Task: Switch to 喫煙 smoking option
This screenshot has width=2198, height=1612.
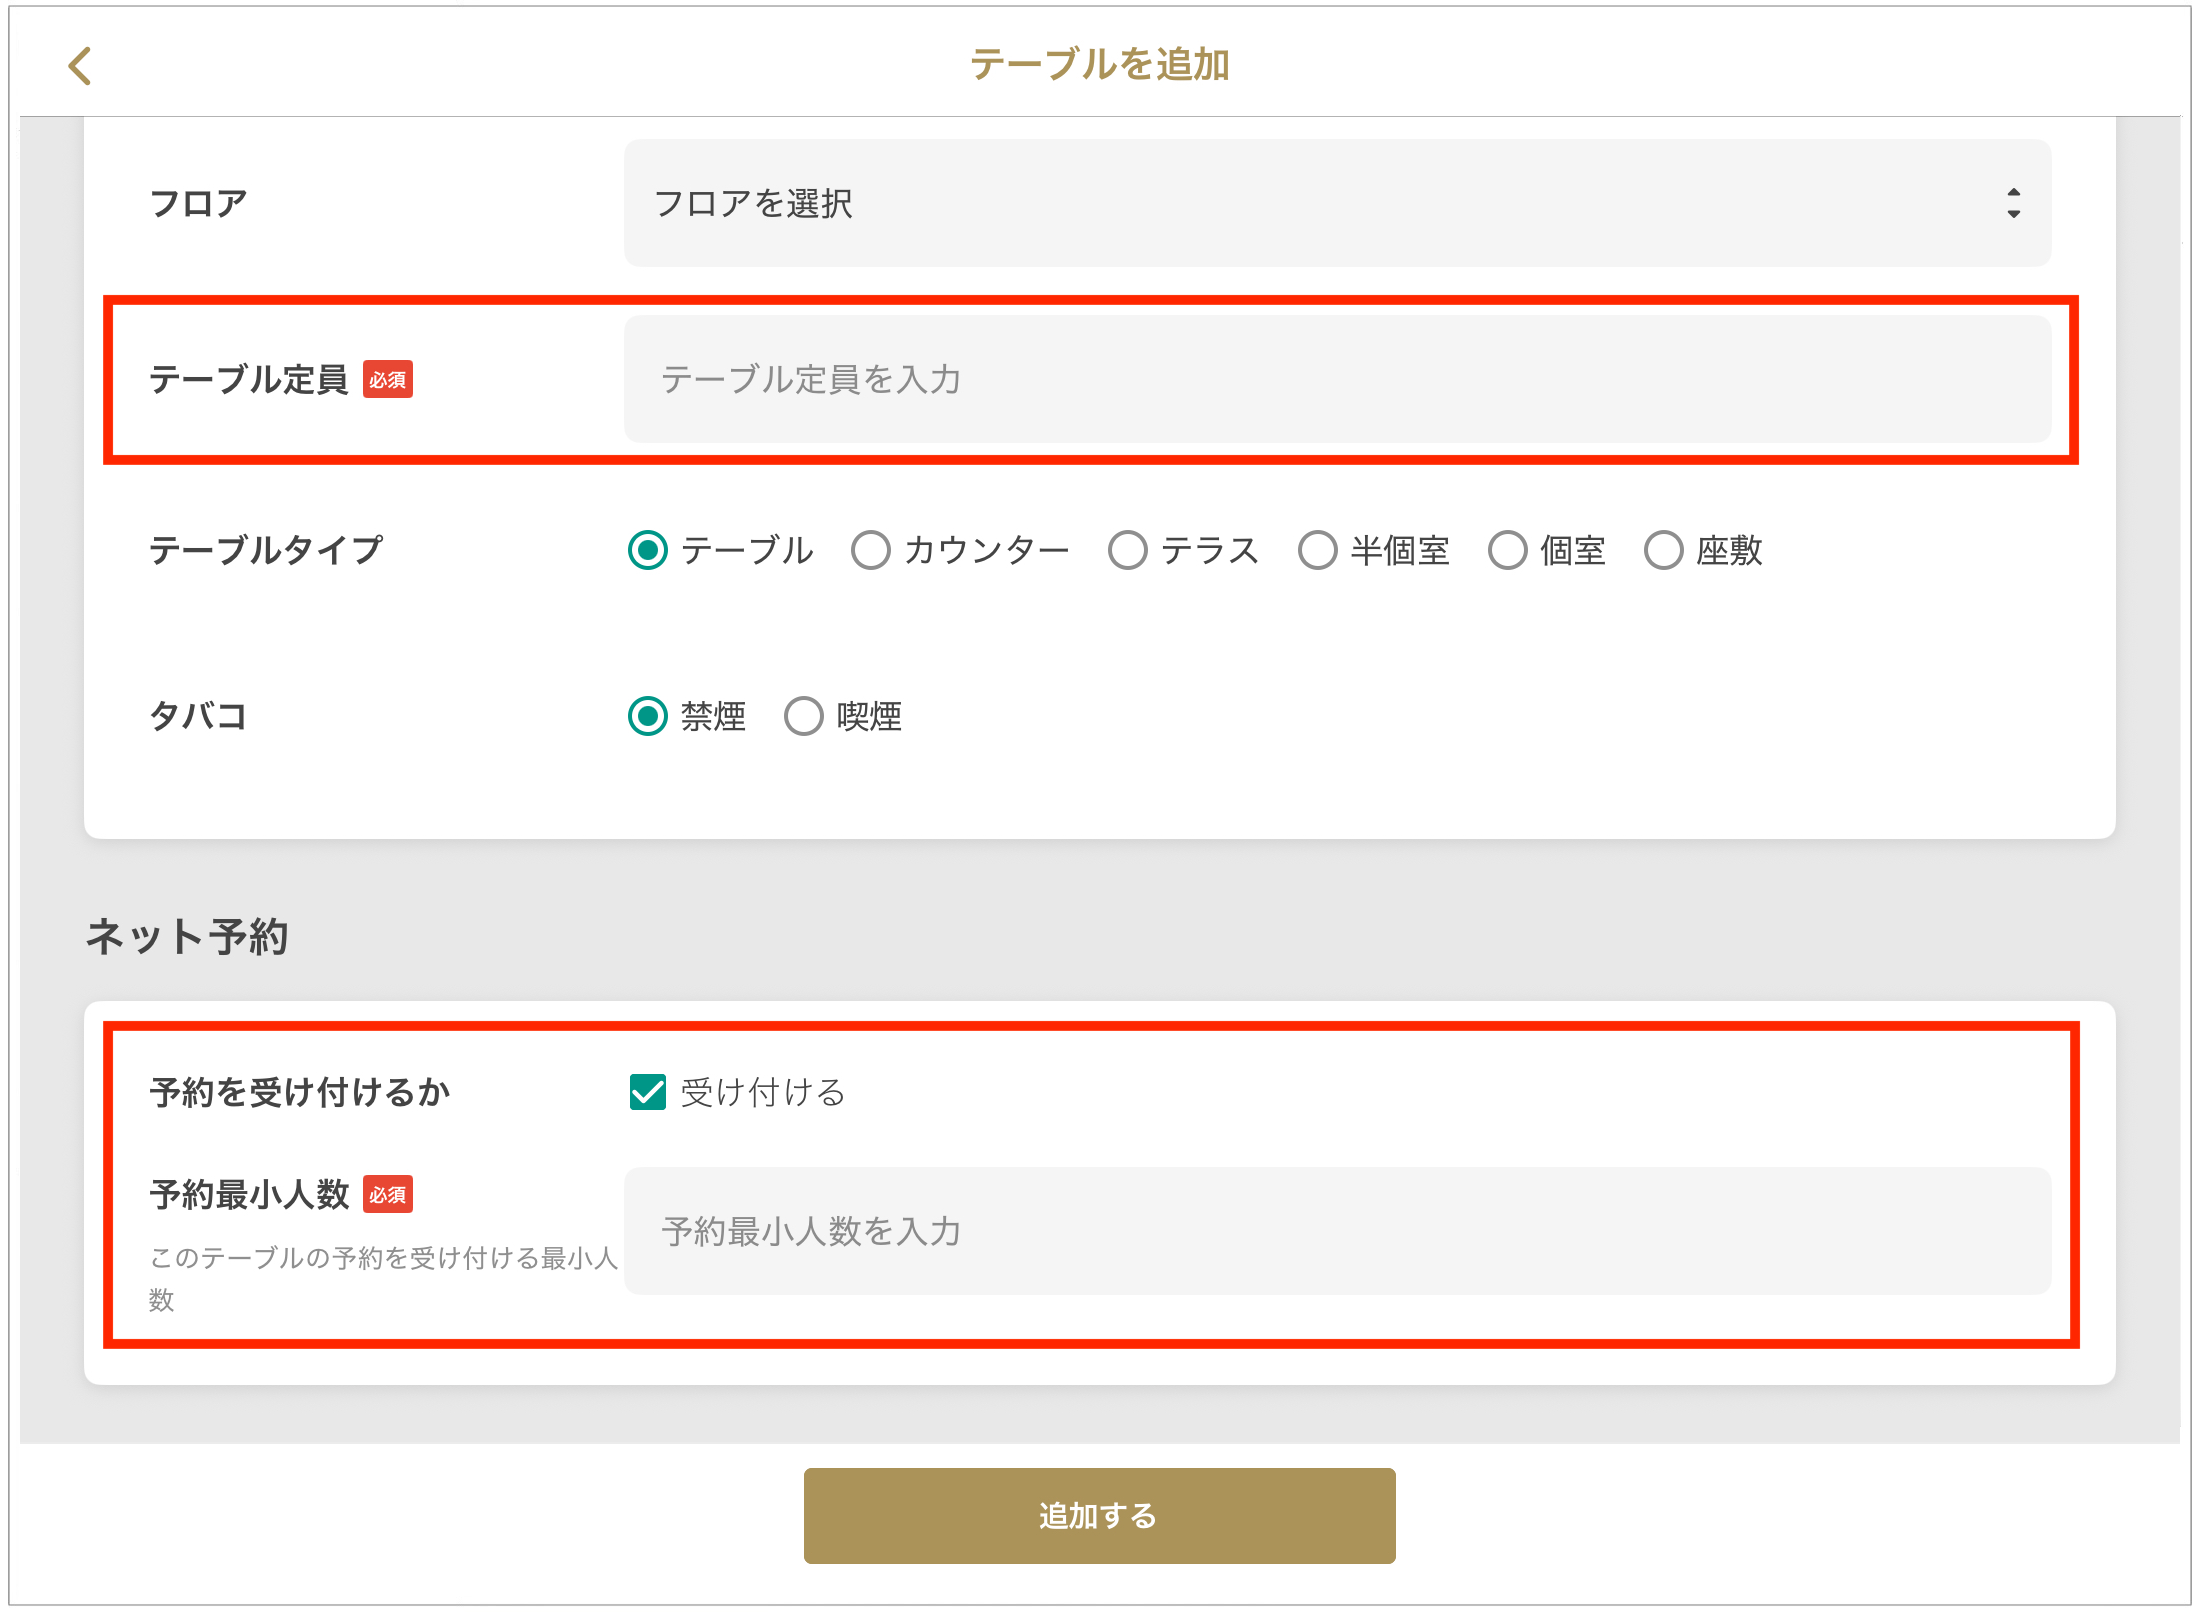Action: (x=803, y=716)
